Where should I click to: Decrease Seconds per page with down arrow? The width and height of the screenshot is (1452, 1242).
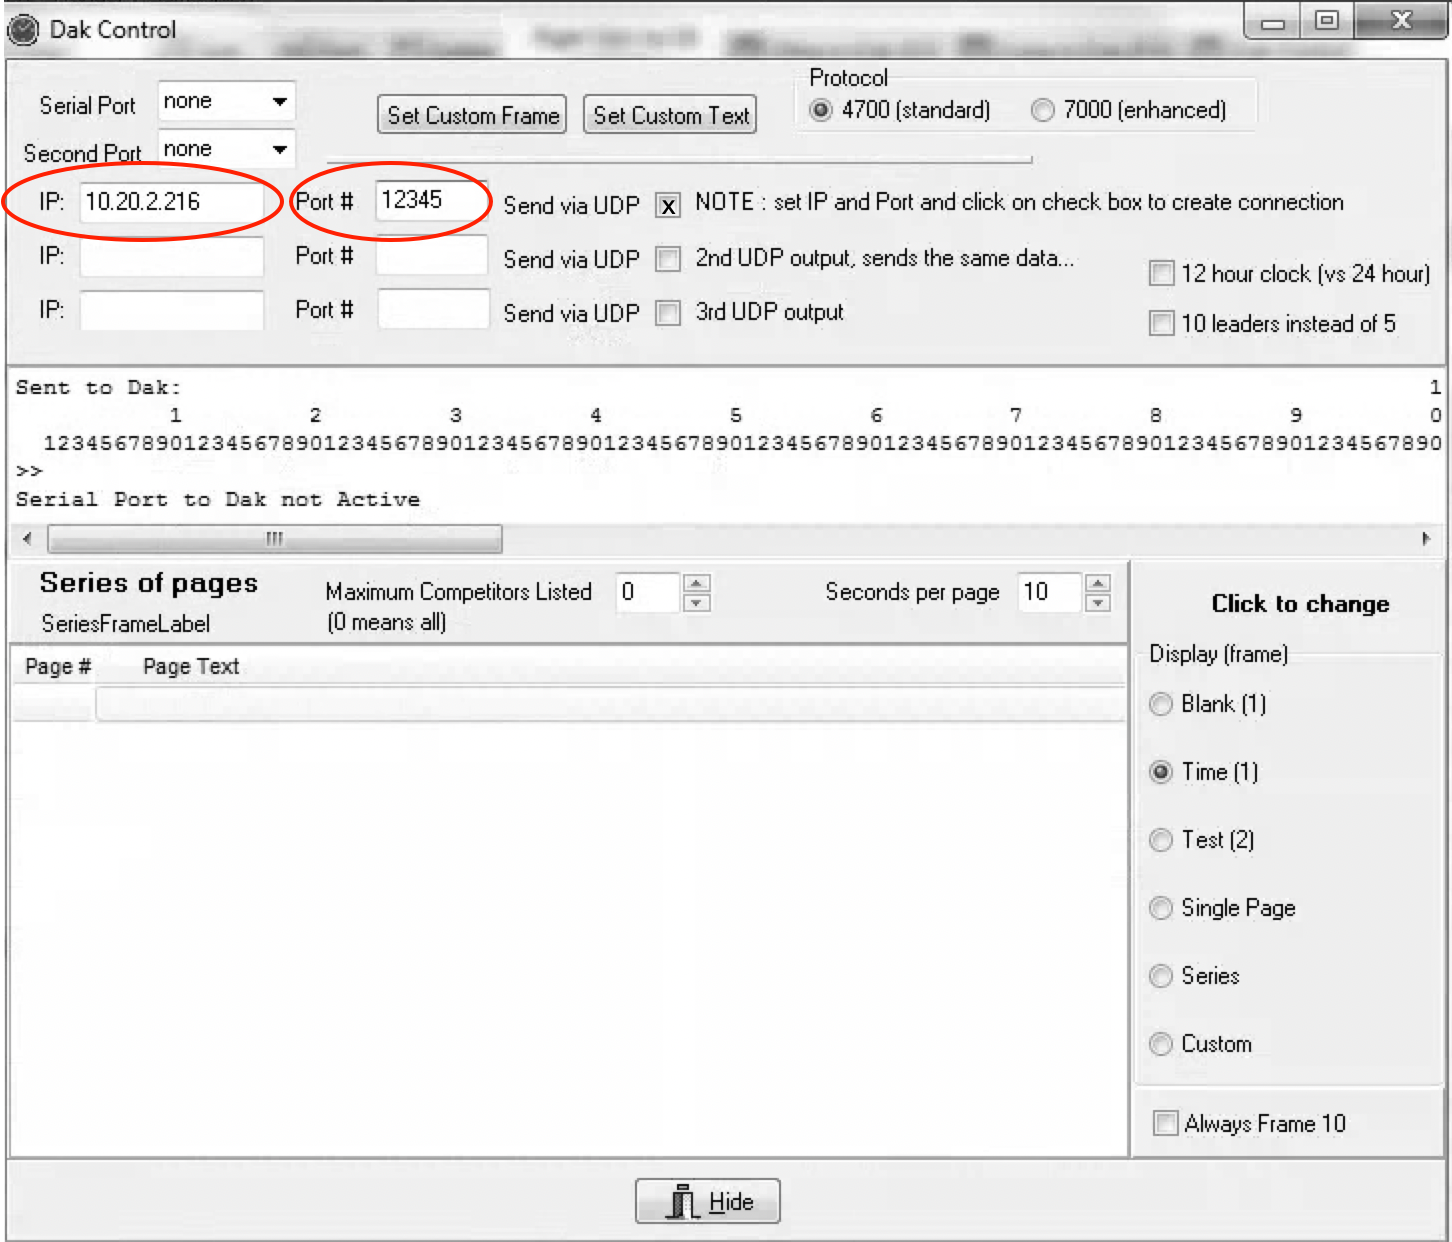1098,602
